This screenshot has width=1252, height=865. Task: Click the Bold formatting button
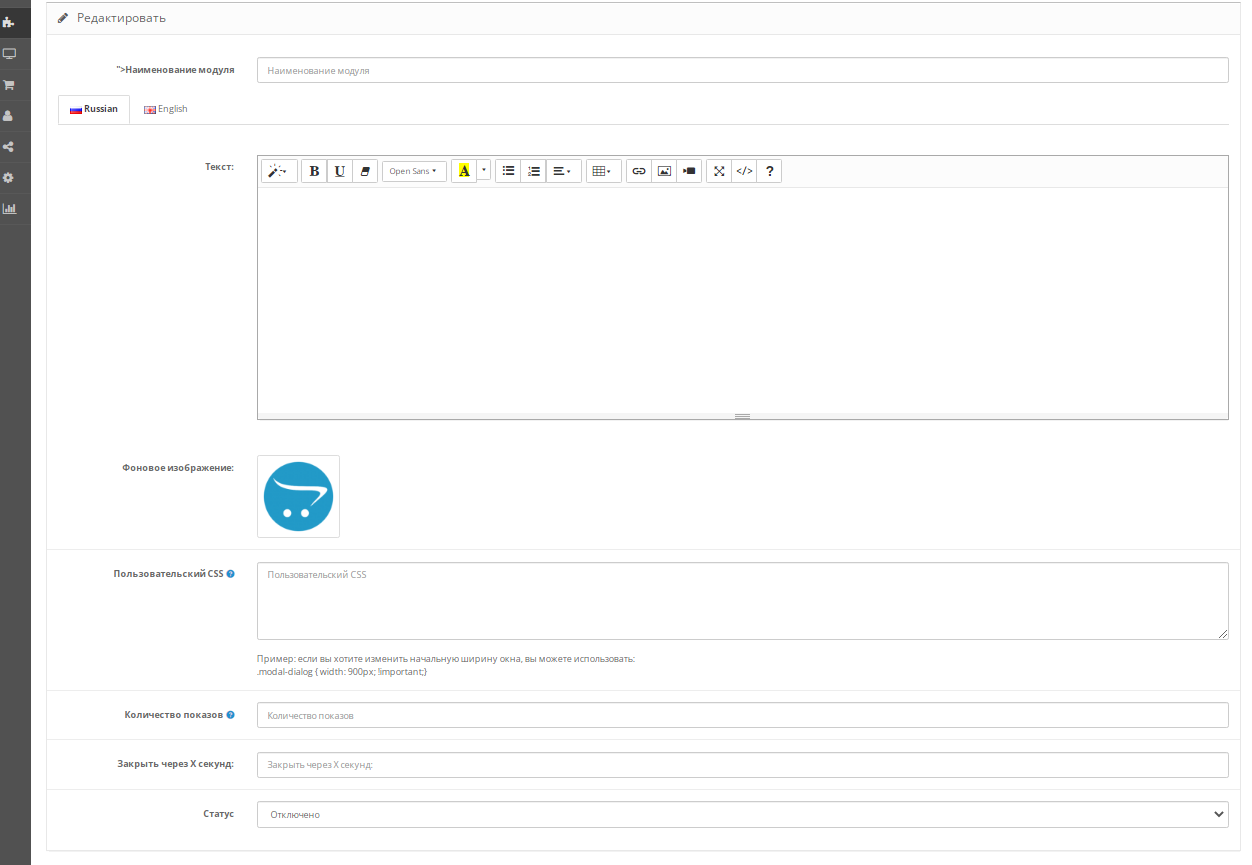(314, 171)
